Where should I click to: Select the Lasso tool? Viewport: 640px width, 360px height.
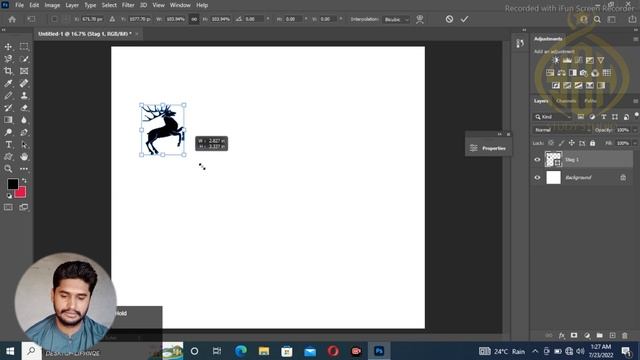click(8, 59)
